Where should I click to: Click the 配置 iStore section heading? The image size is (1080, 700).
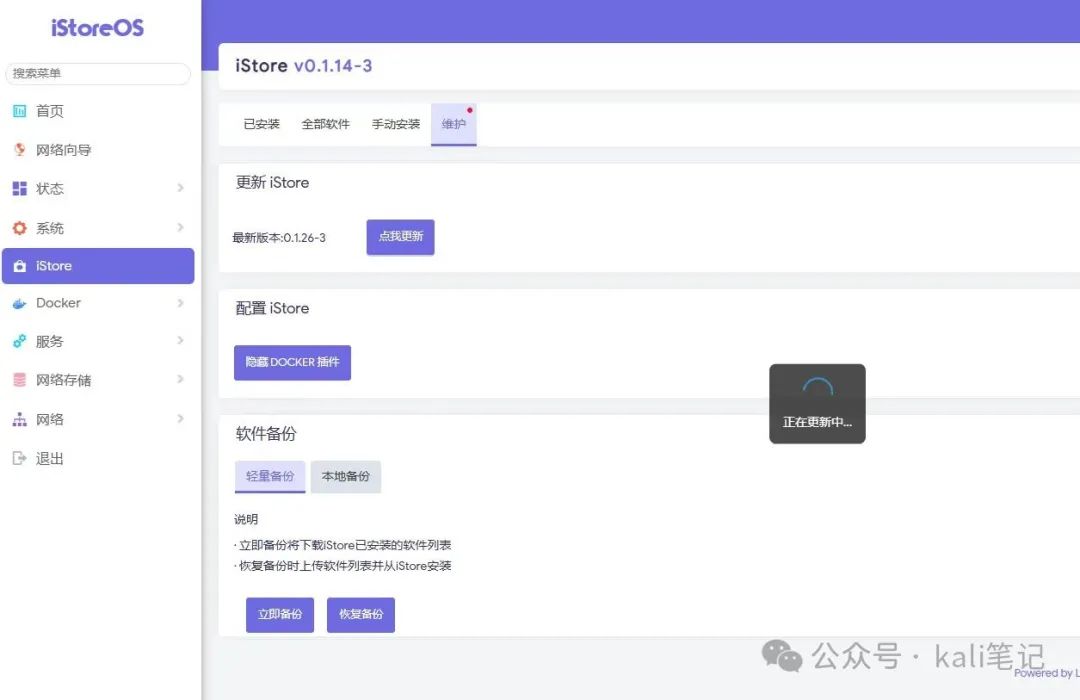[x=272, y=308]
